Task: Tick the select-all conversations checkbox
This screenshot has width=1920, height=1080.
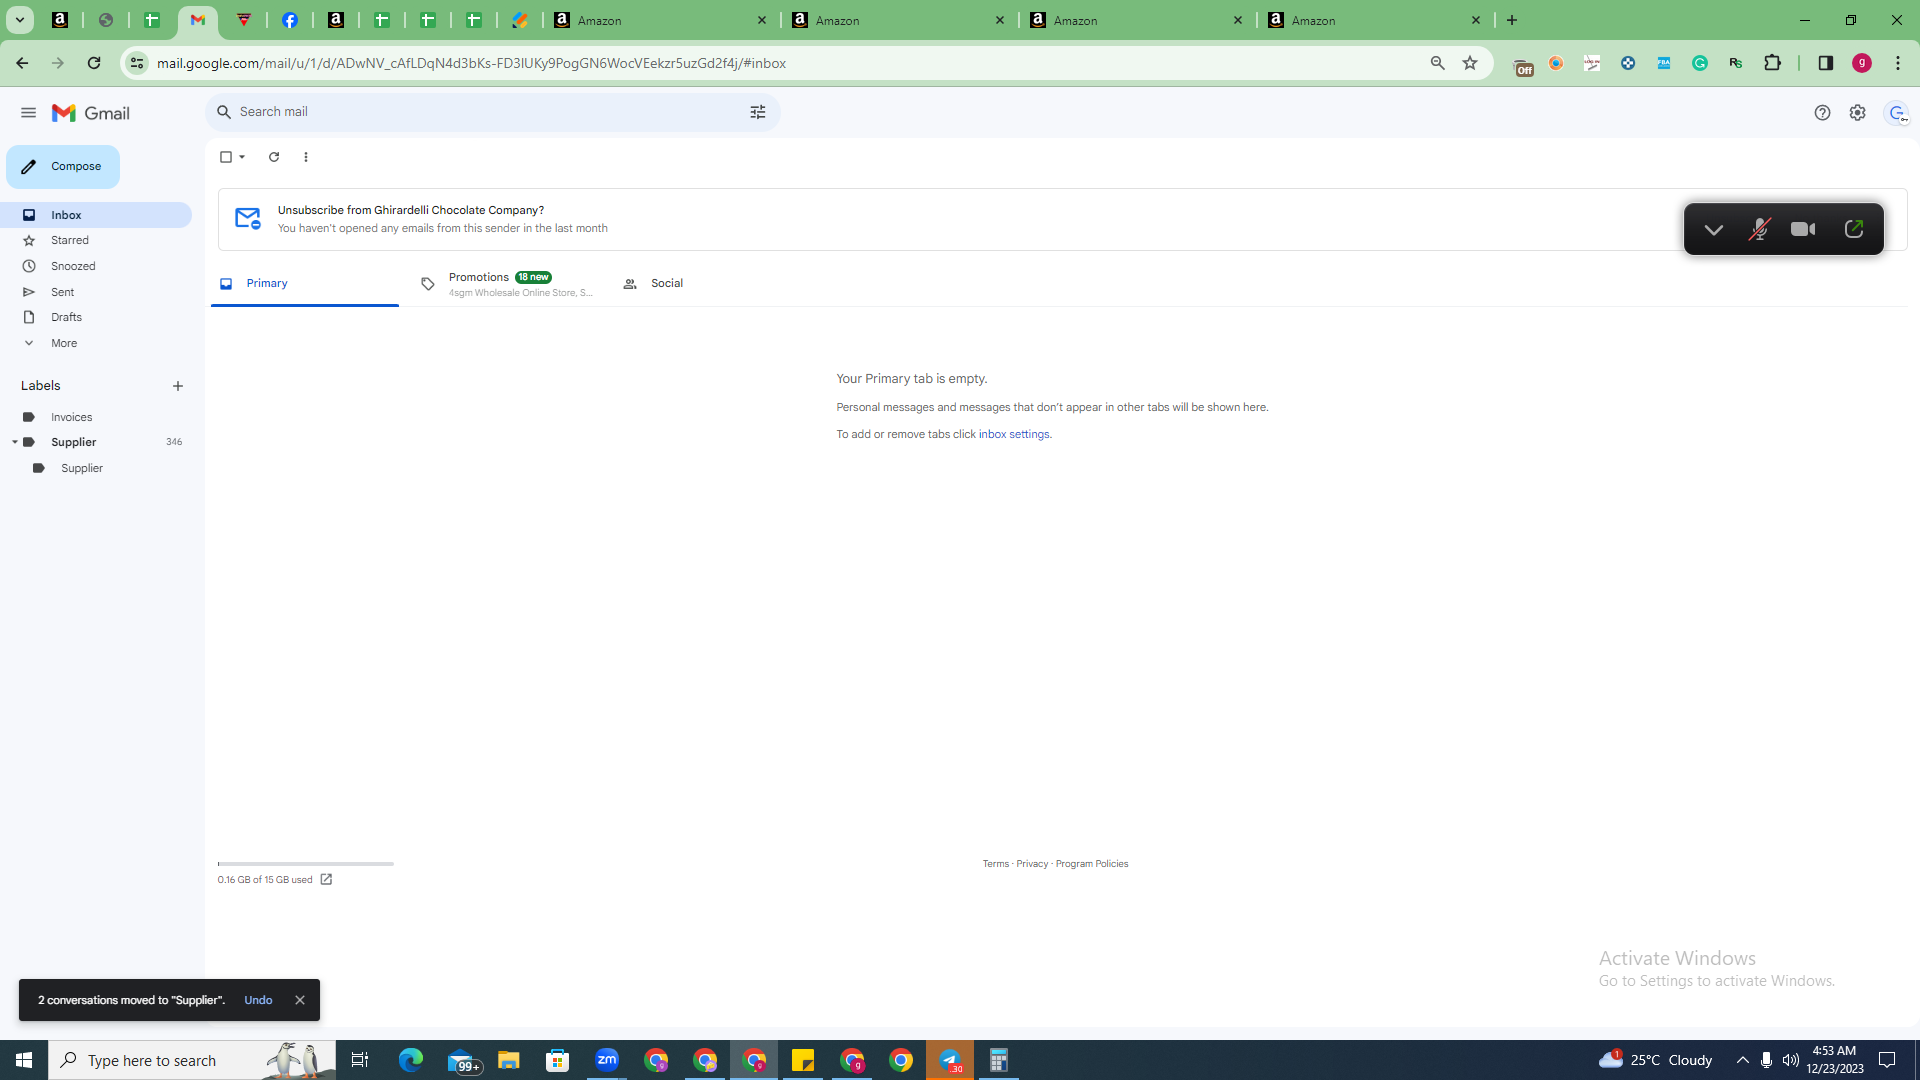Action: pyautogui.click(x=226, y=157)
